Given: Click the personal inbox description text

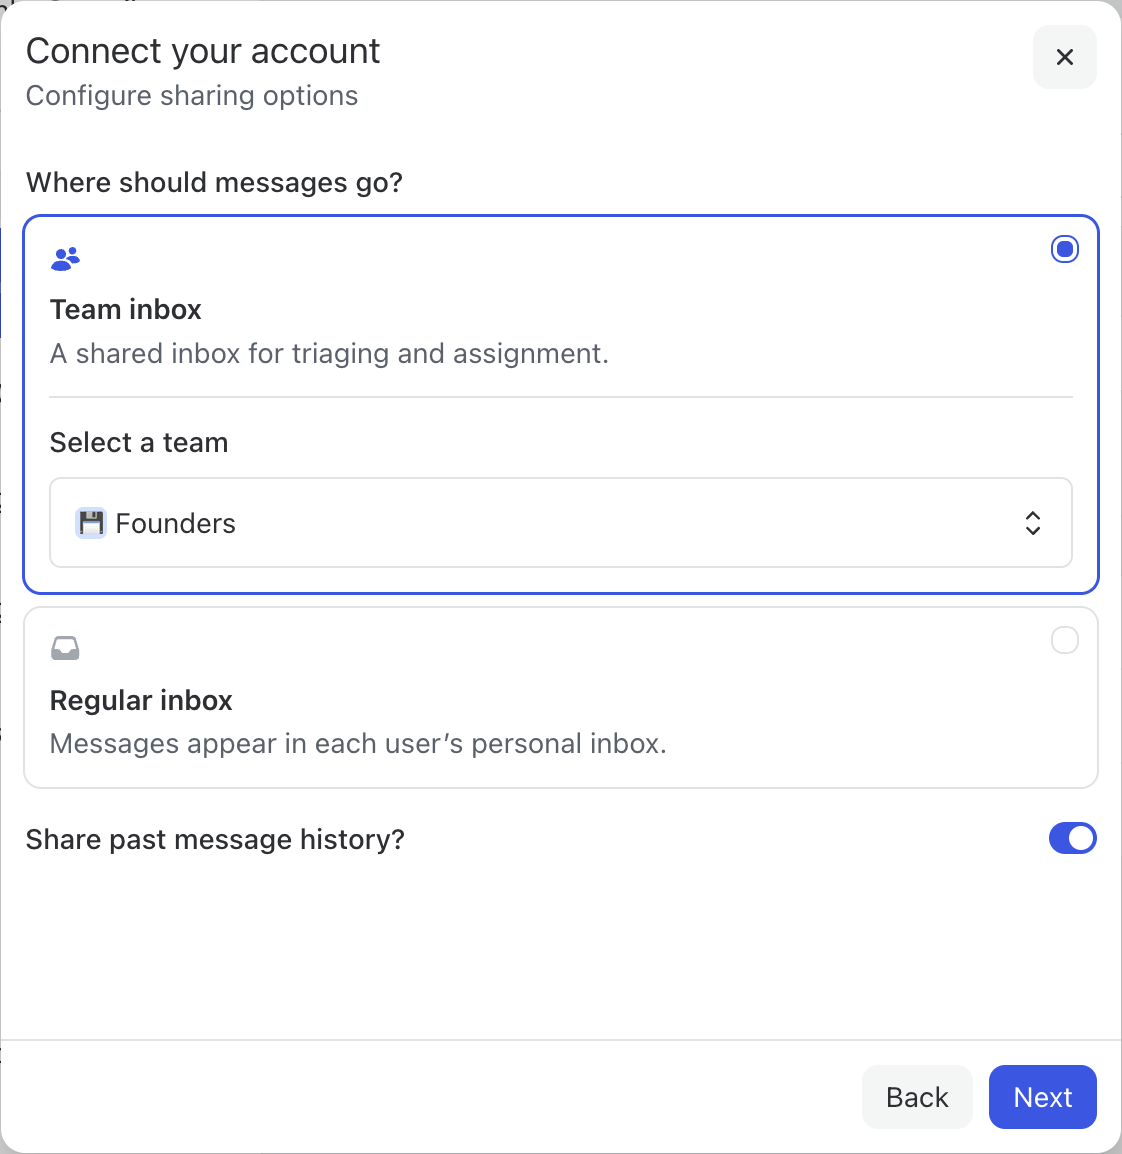Looking at the screenshot, I should coord(358,744).
